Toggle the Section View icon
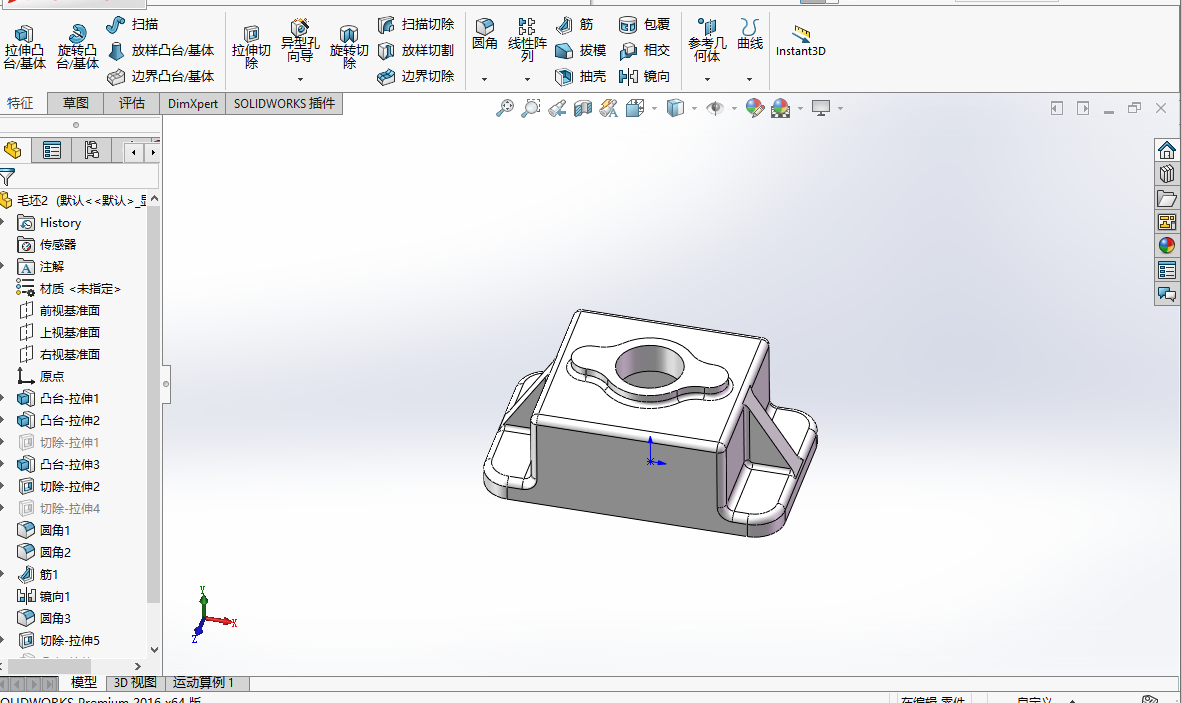This screenshot has width=1182, height=703. point(583,109)
